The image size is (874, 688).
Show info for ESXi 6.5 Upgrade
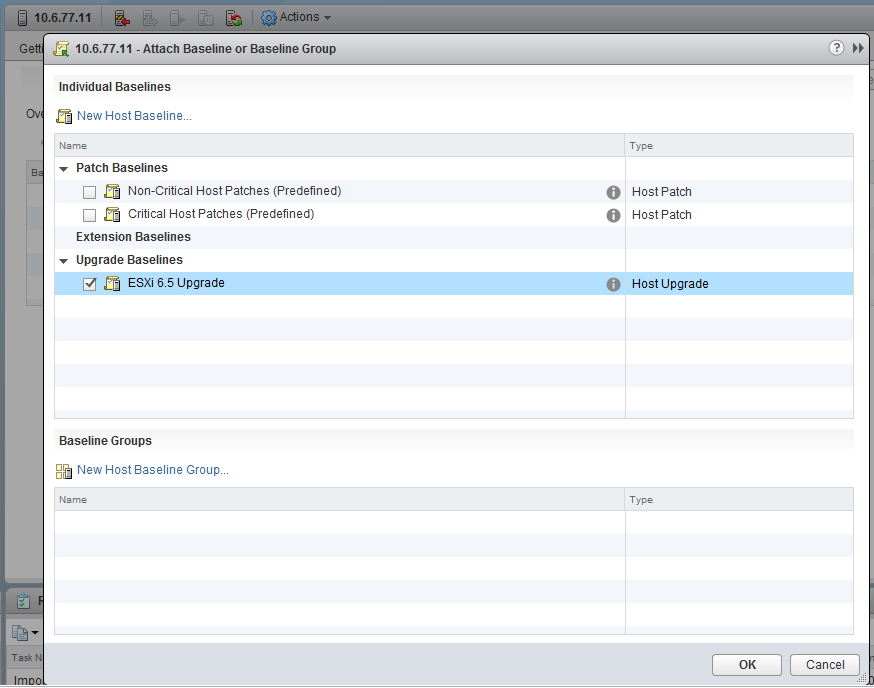[613, 284]
